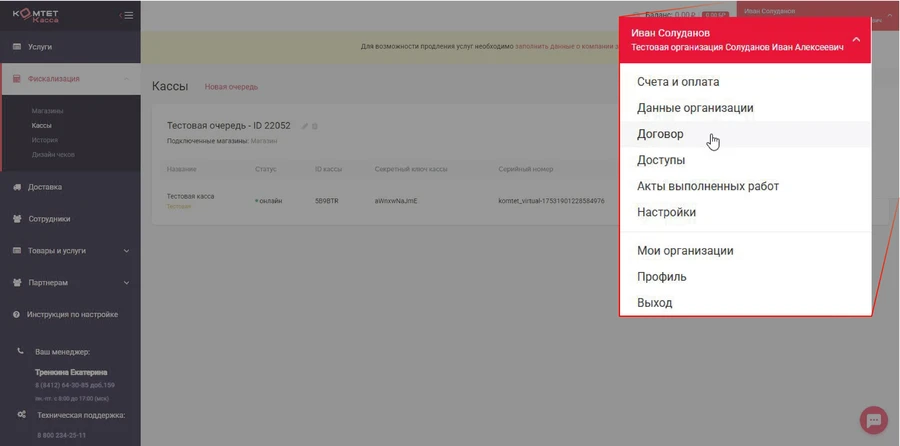Open the chat support bubble
The height and width of the screenshot is (446, 900).
873,419
